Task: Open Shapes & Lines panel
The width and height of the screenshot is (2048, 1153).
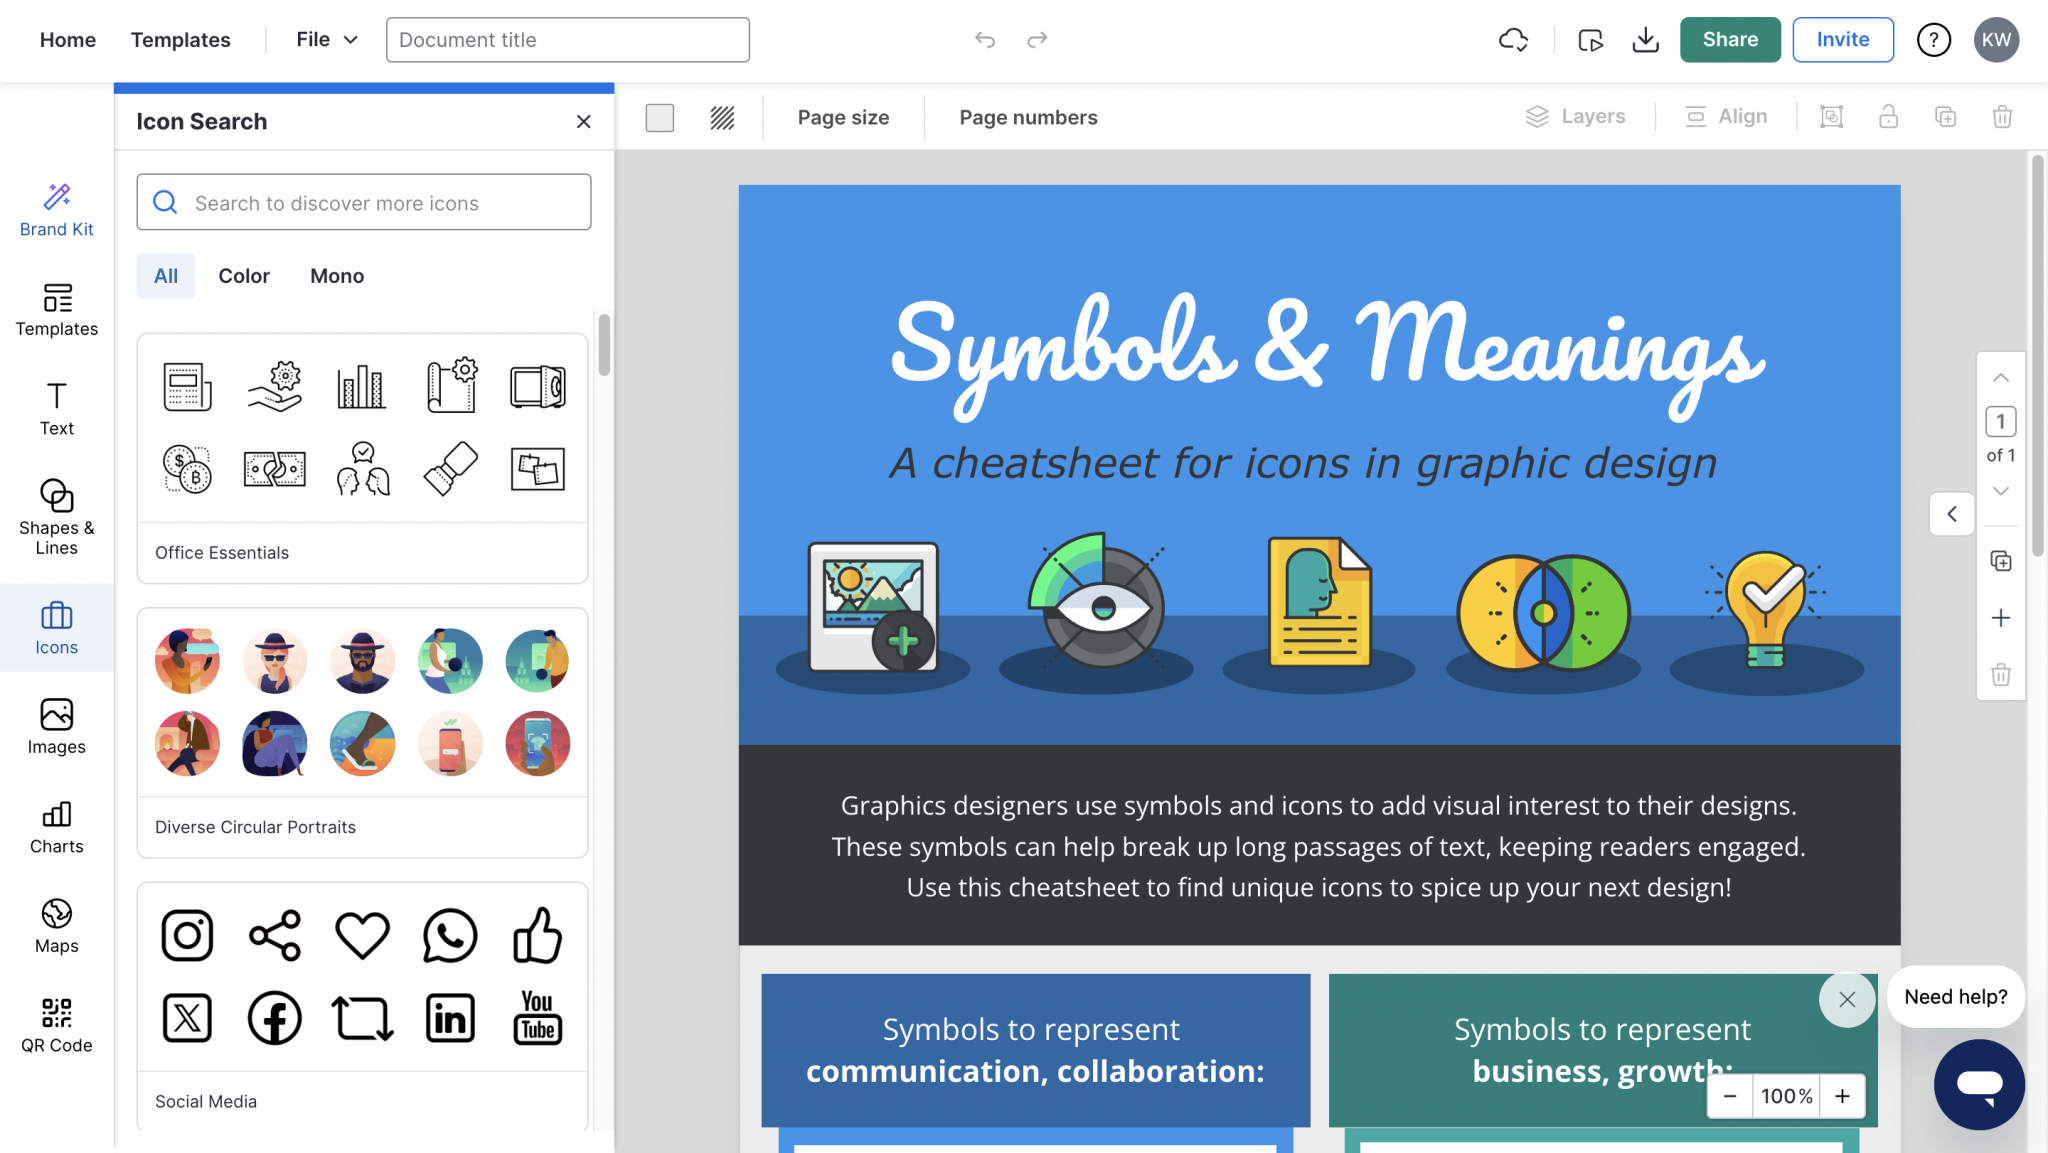Action: coord(57,517)
